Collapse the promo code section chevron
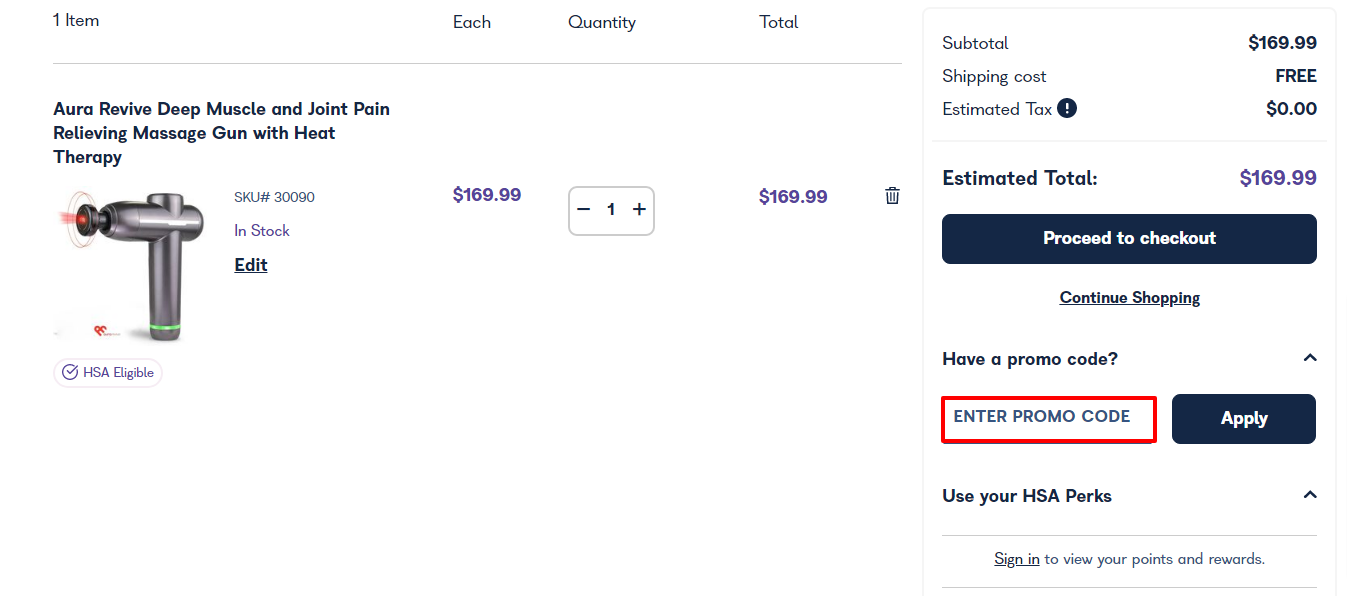The height and width of the screenshot is (596, 1347). [1310, 358]
